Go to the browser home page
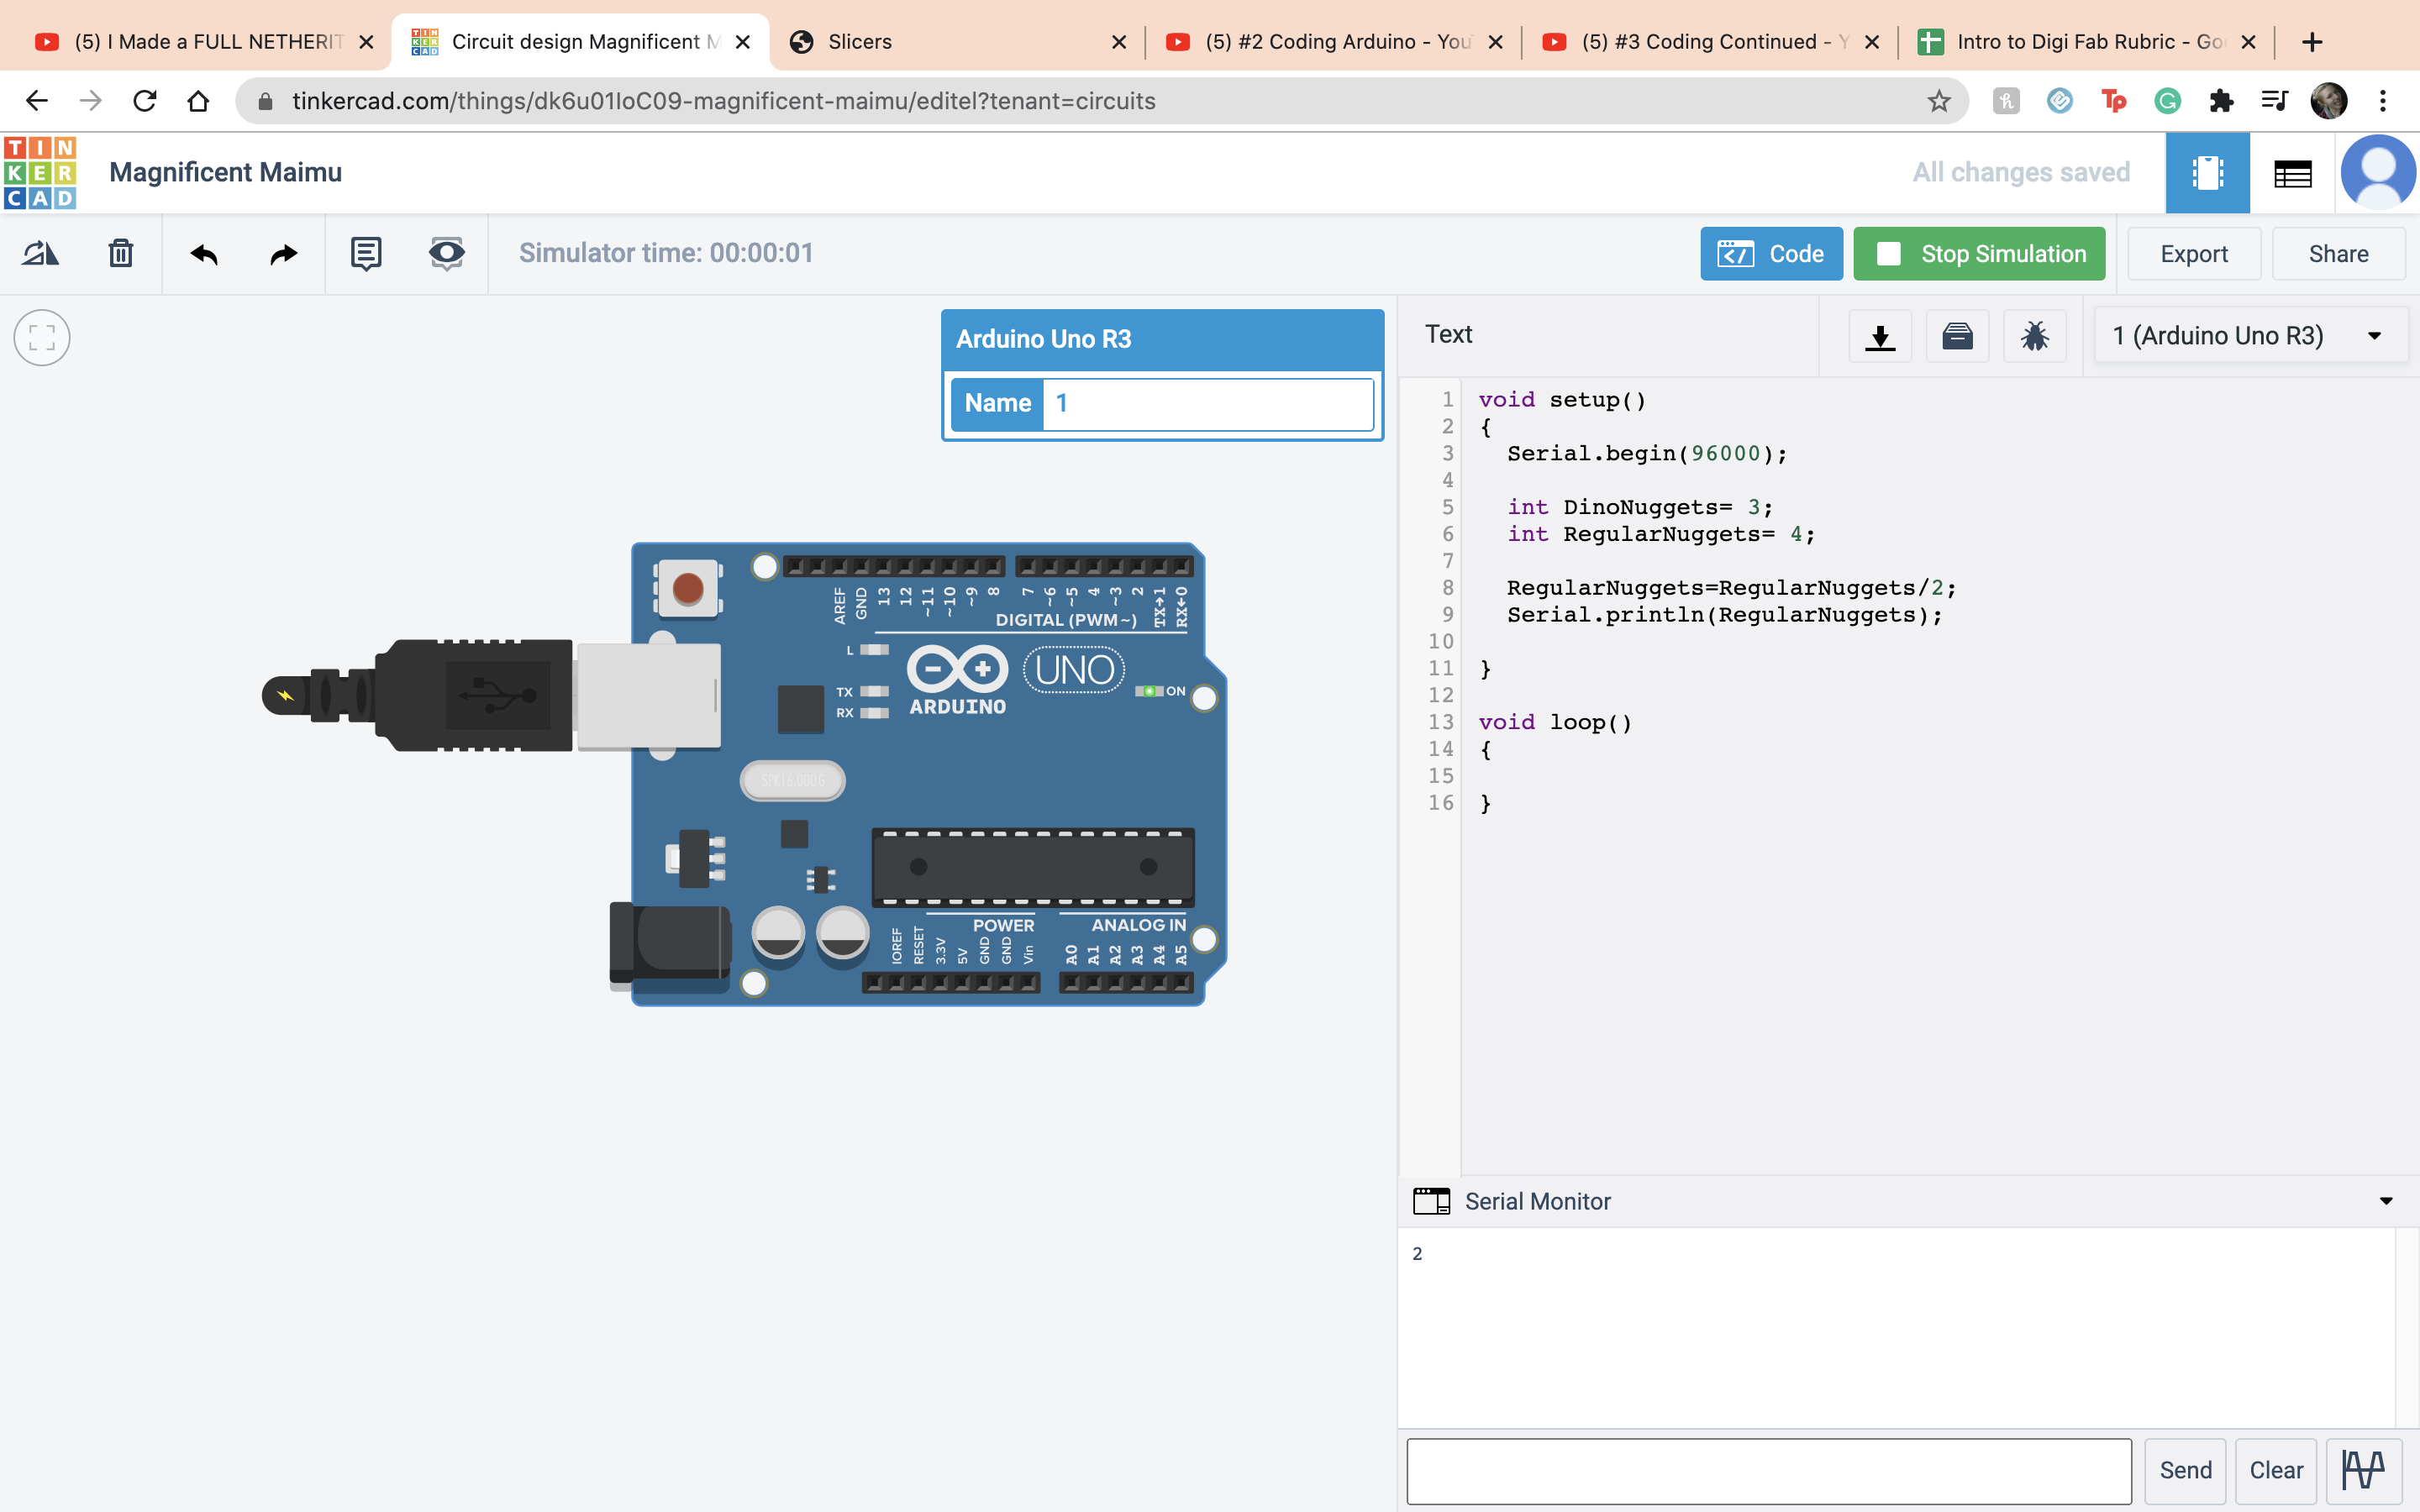 pyautogui.click(x=198, y=101)
